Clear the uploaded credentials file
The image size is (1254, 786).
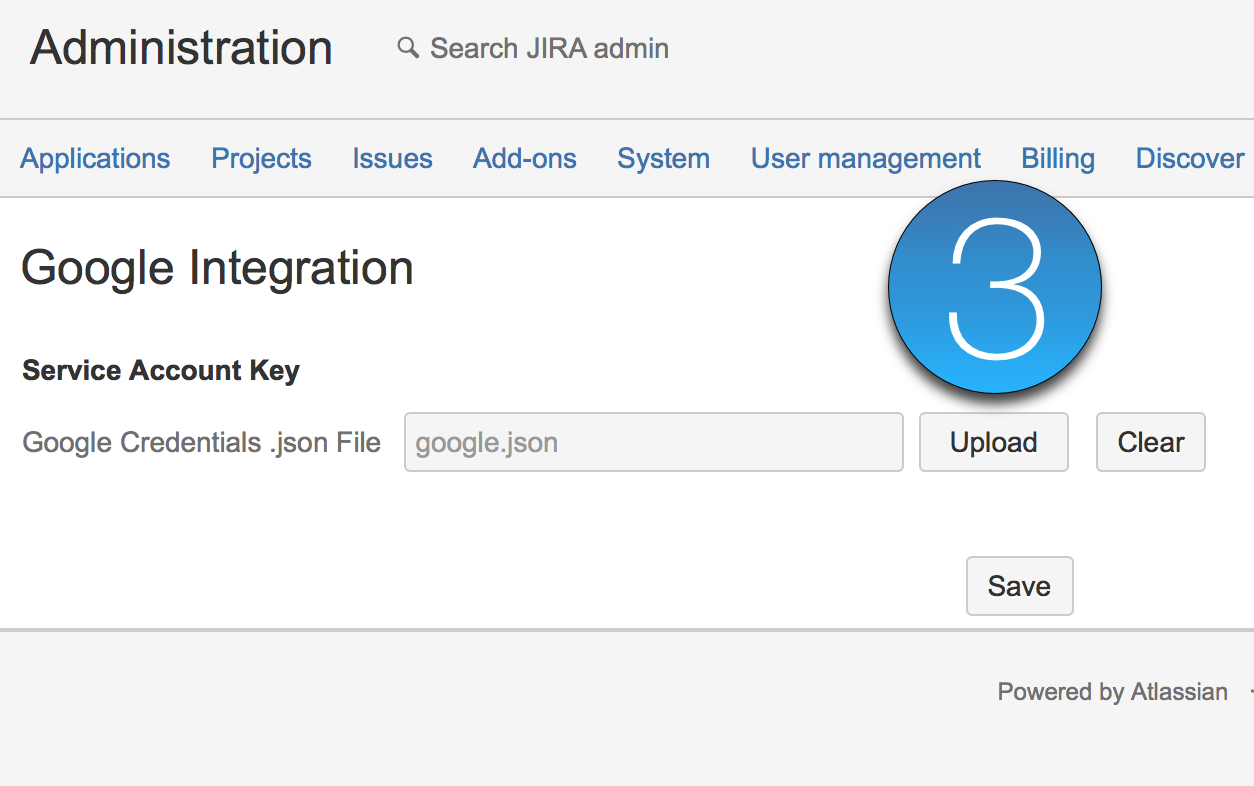[x=1150, y=442]
